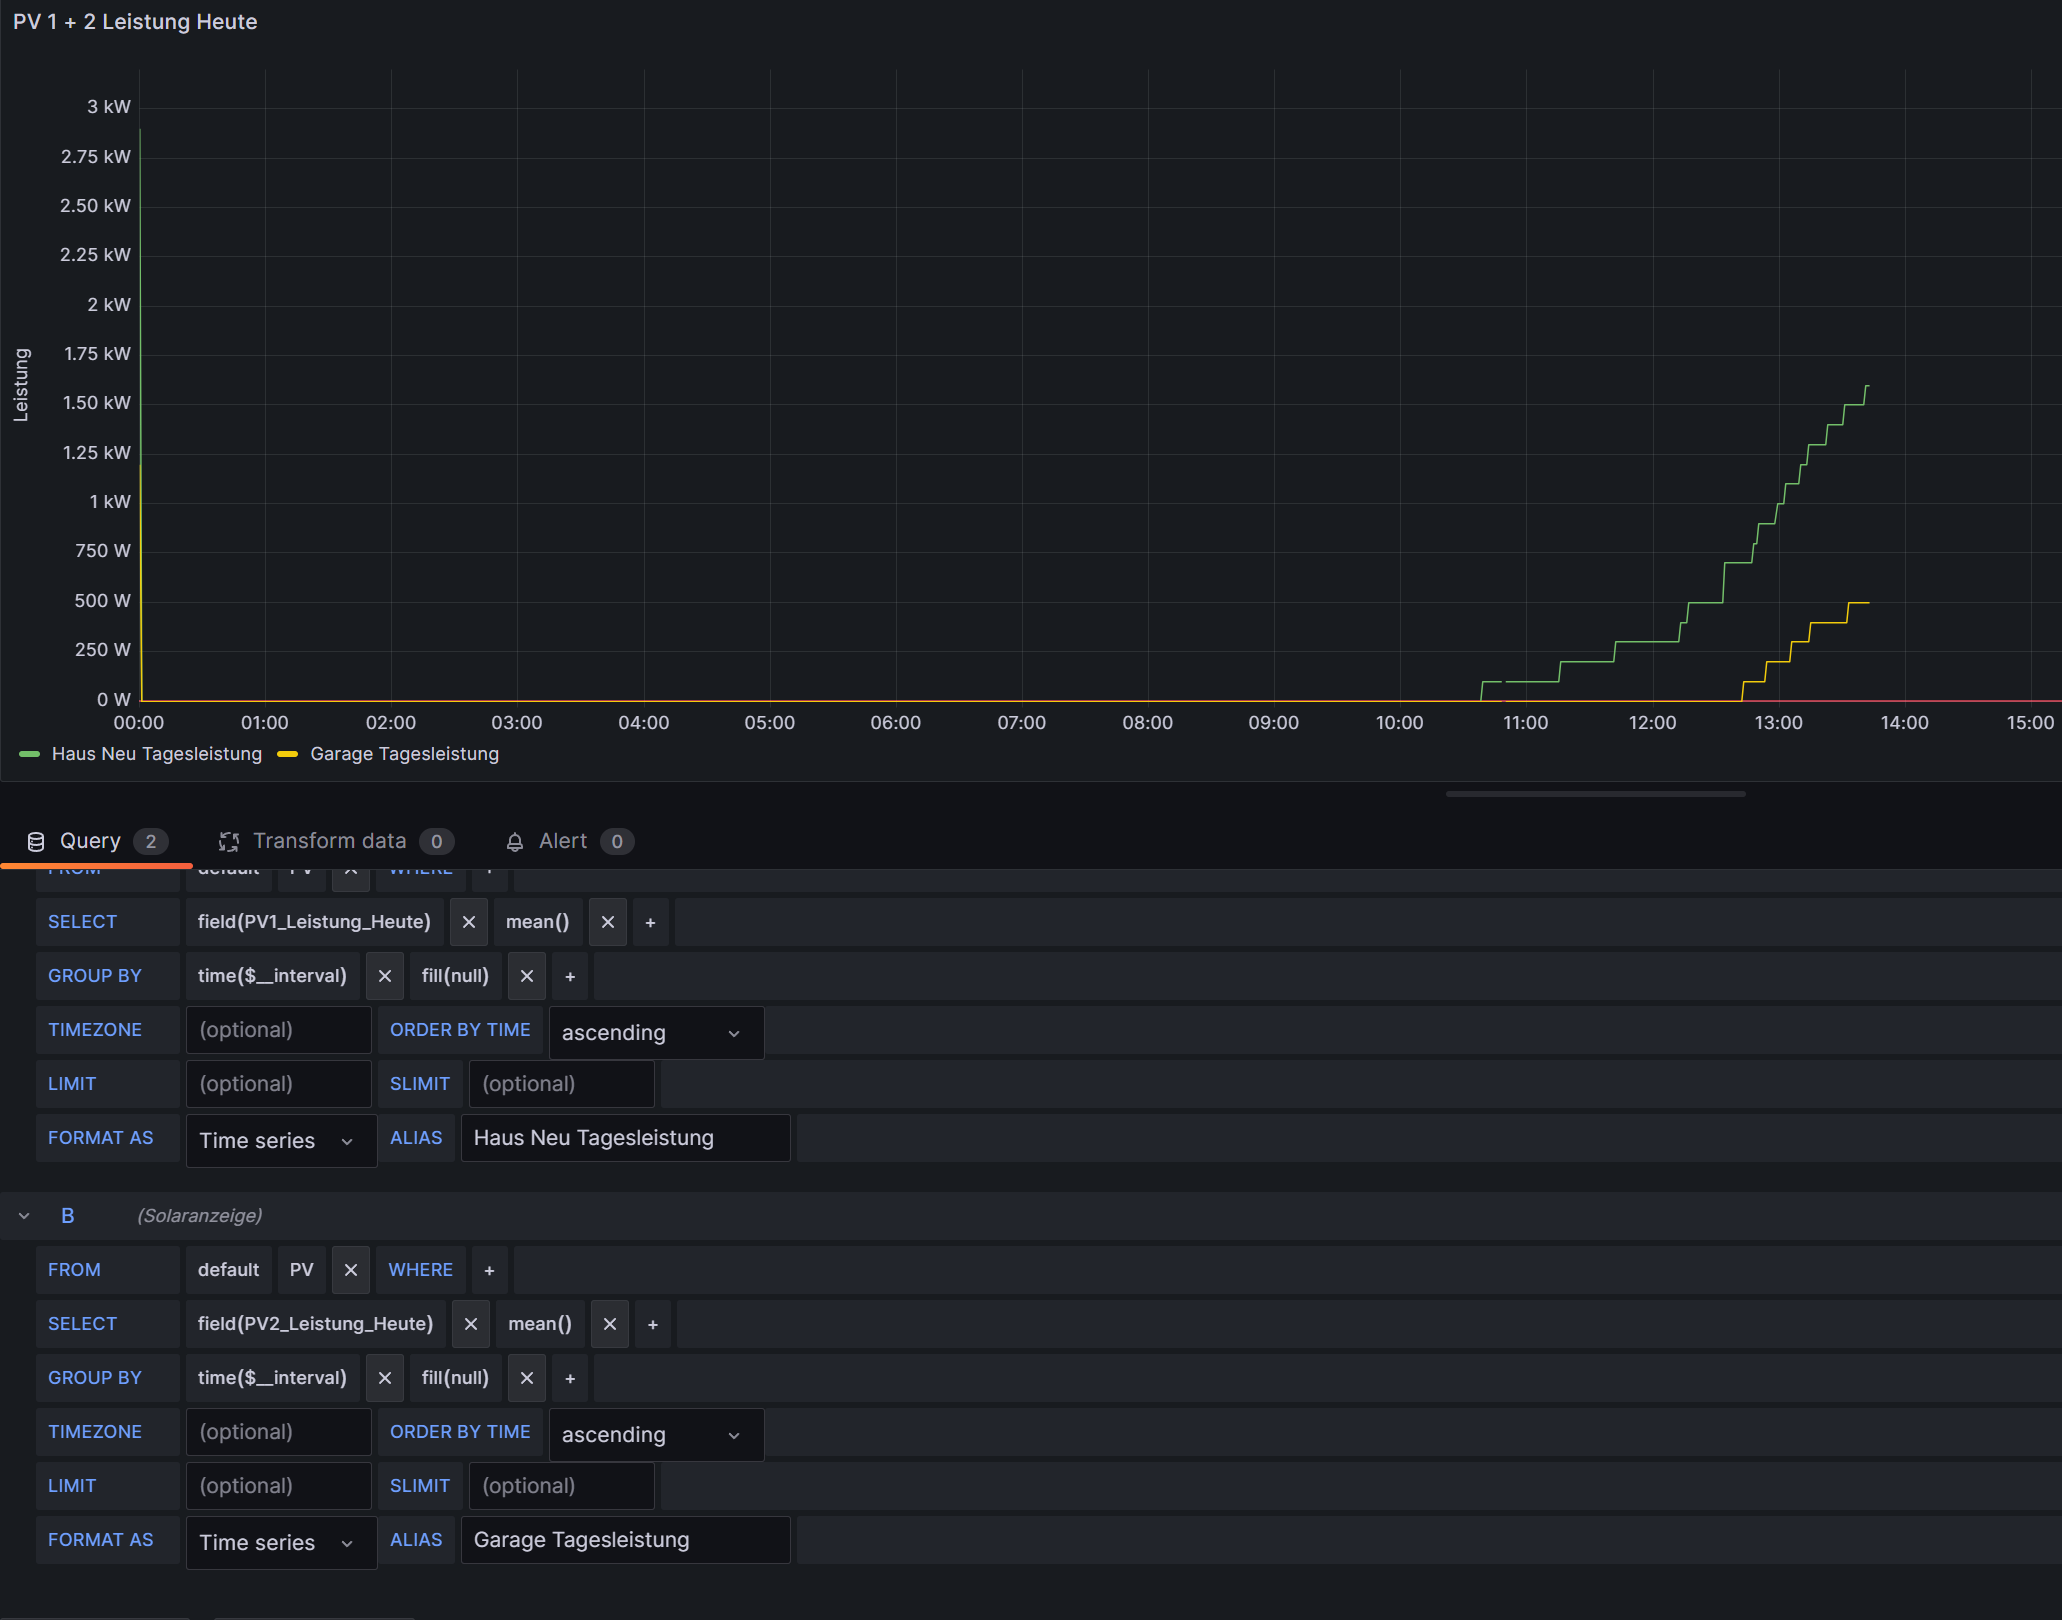Add WHERE condition in query B
The width and height of the screenshot is (2062, 1620).
(489, 1270)
